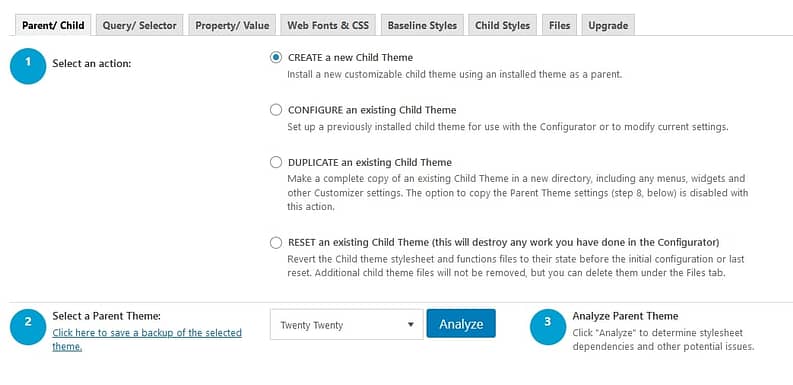This screenshot has height=385, width=793.
Task: Select RESET an existing Child Theme radio
Action: point(276,242)
